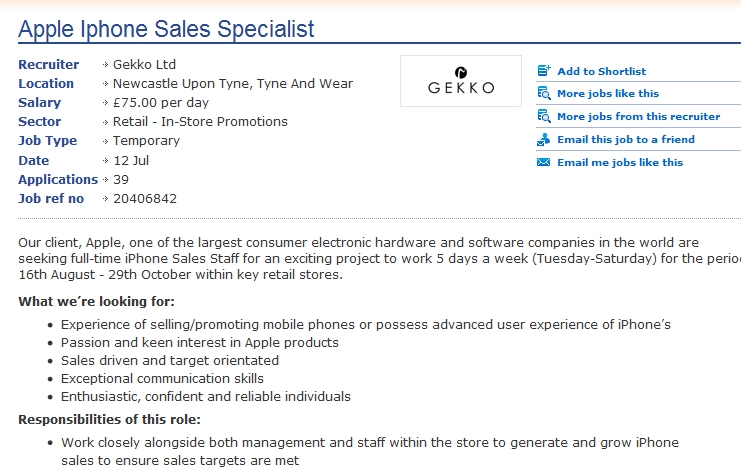Click the £75.00 per day salary value
Image resolution: width=741 pixels, height=471 pixels.
click(161, 103)
